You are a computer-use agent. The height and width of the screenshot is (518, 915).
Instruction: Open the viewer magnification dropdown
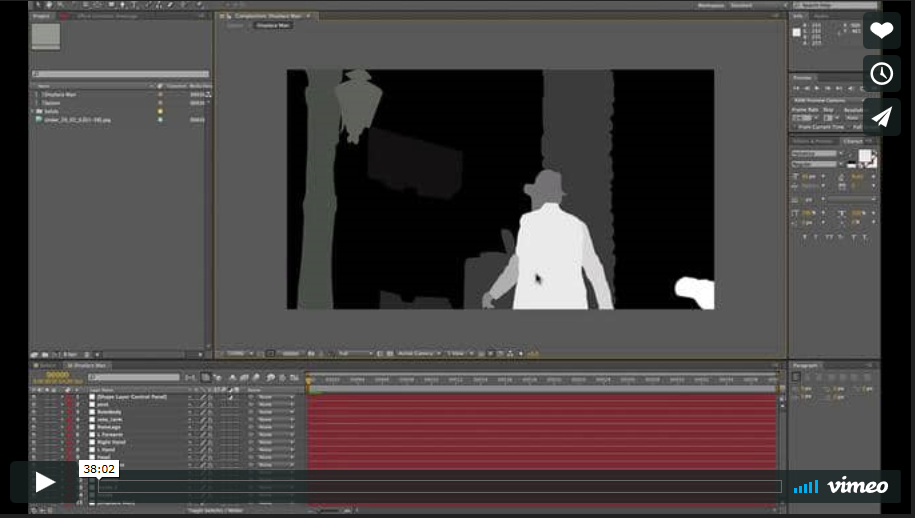pos(239,354)
